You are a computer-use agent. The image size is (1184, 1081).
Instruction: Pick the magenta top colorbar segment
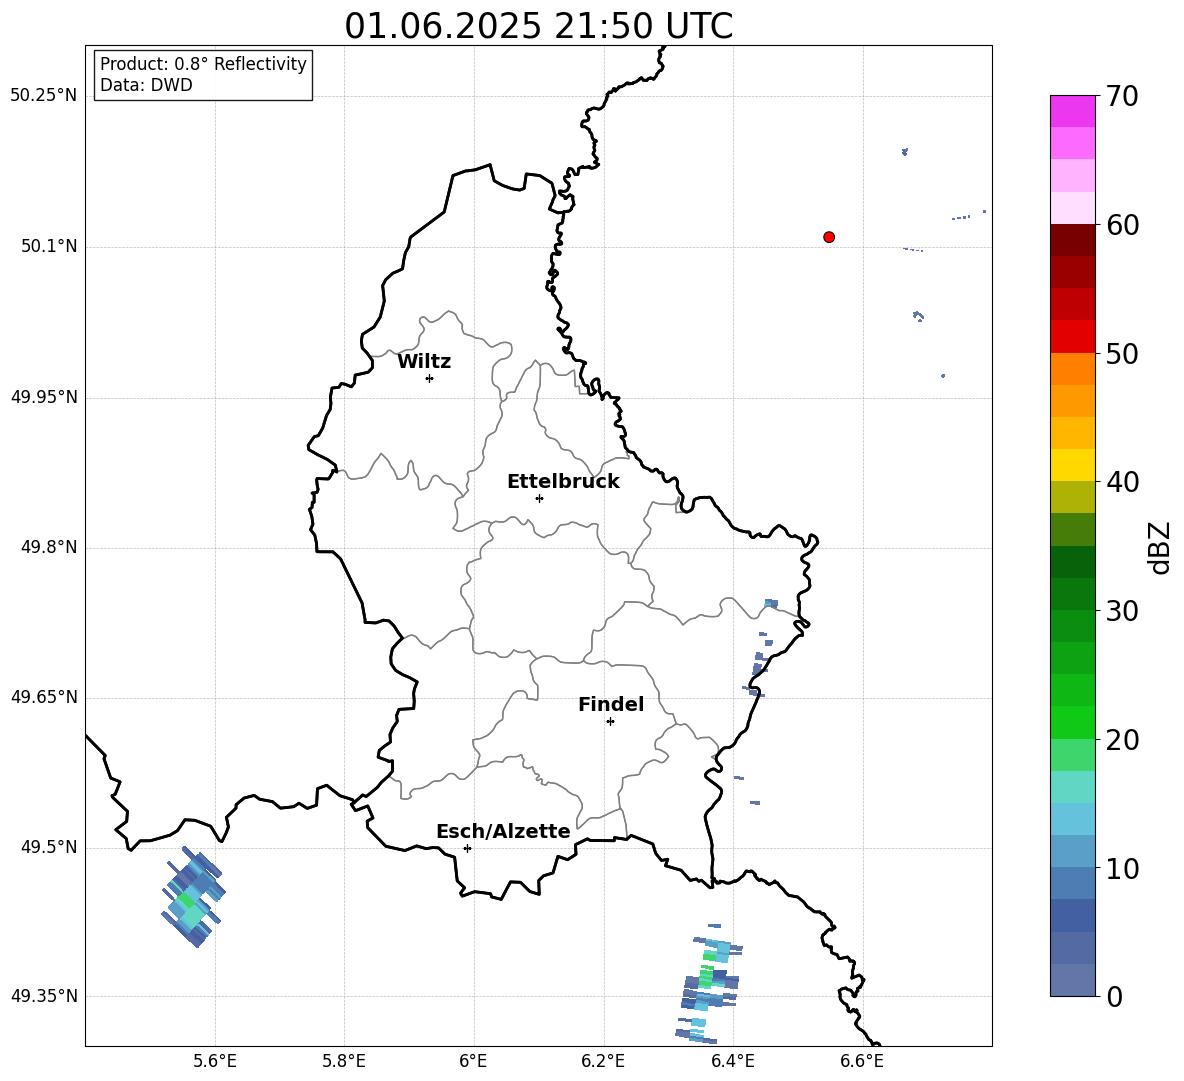tap(1072, 111)
